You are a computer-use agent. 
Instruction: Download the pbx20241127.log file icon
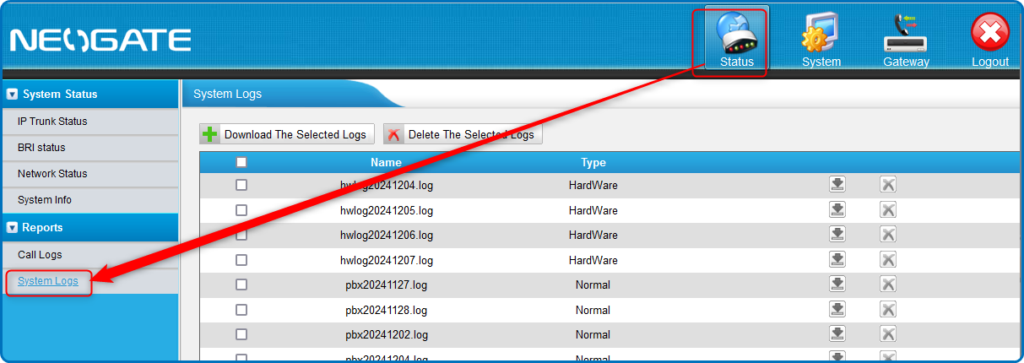point(837,284)
